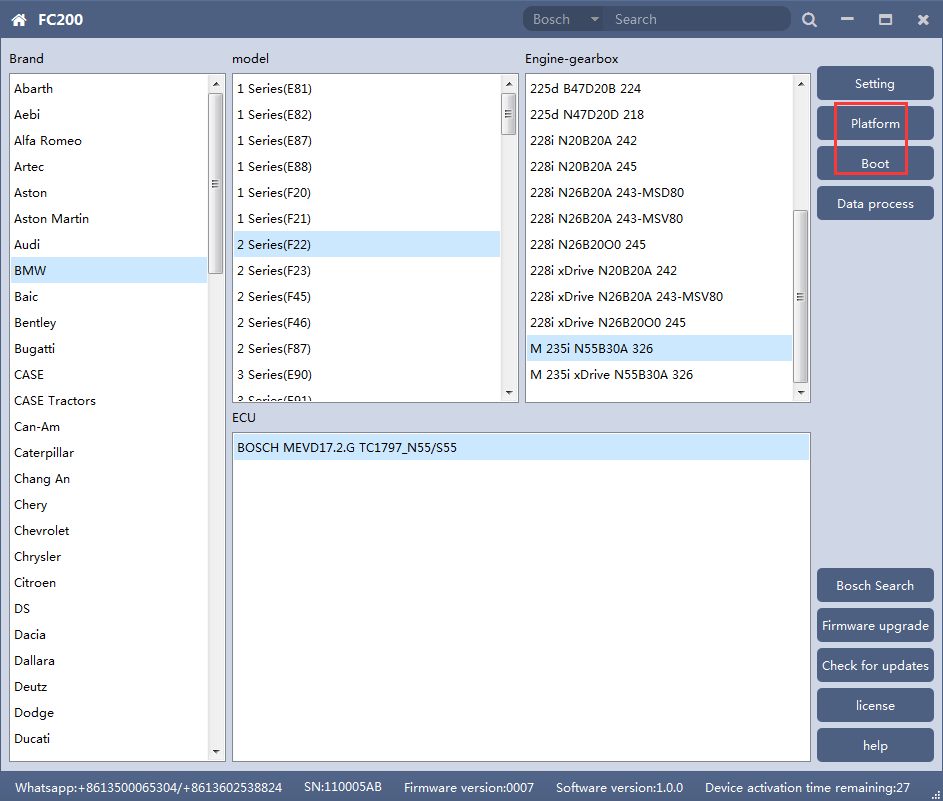Click Check for updates

875,666
